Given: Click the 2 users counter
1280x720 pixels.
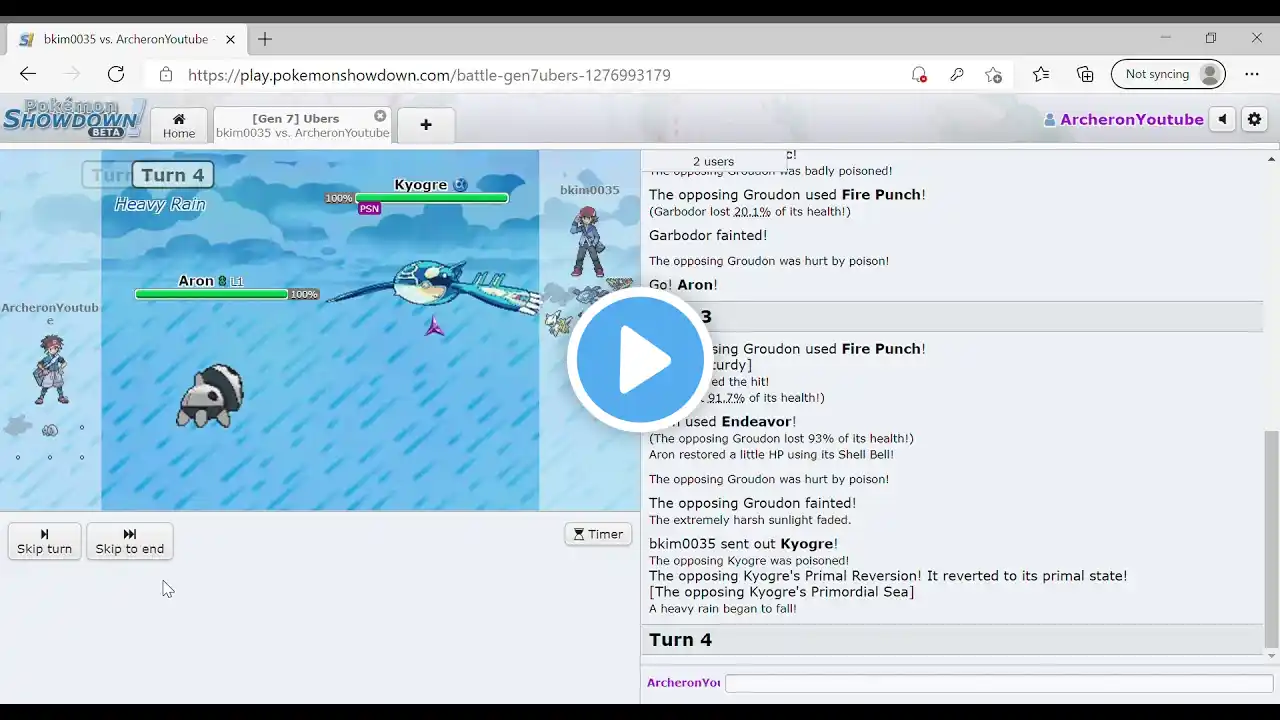Looking at the screenshot, I should pos(714,161).
